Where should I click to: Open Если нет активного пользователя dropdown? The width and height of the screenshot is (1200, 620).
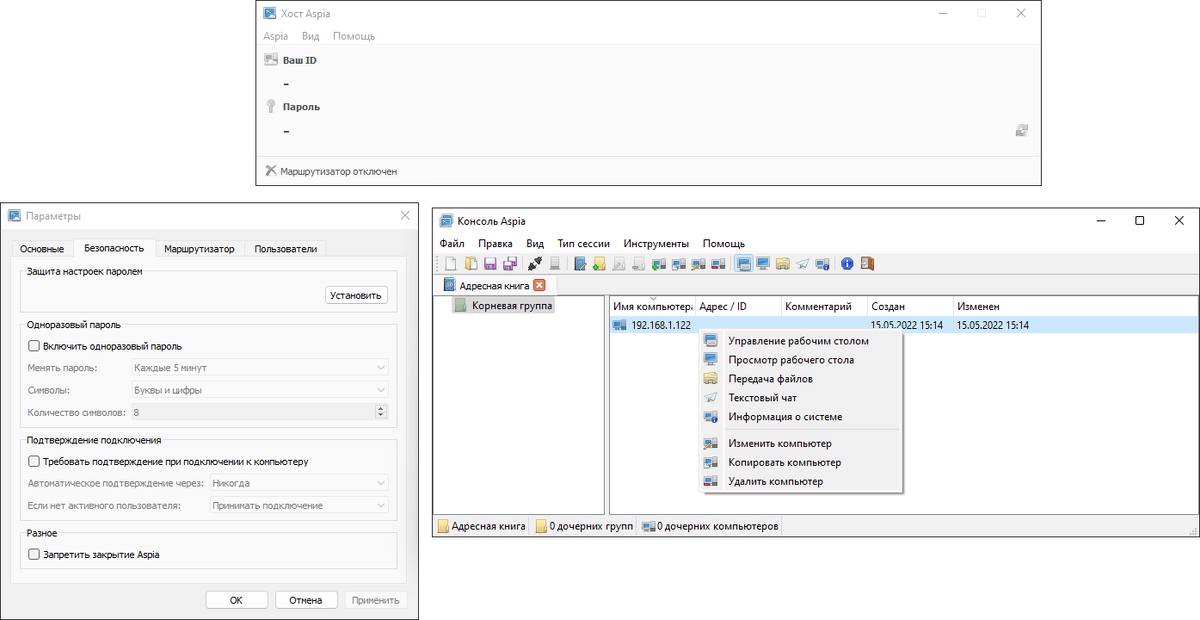click(x=298, y=505)
